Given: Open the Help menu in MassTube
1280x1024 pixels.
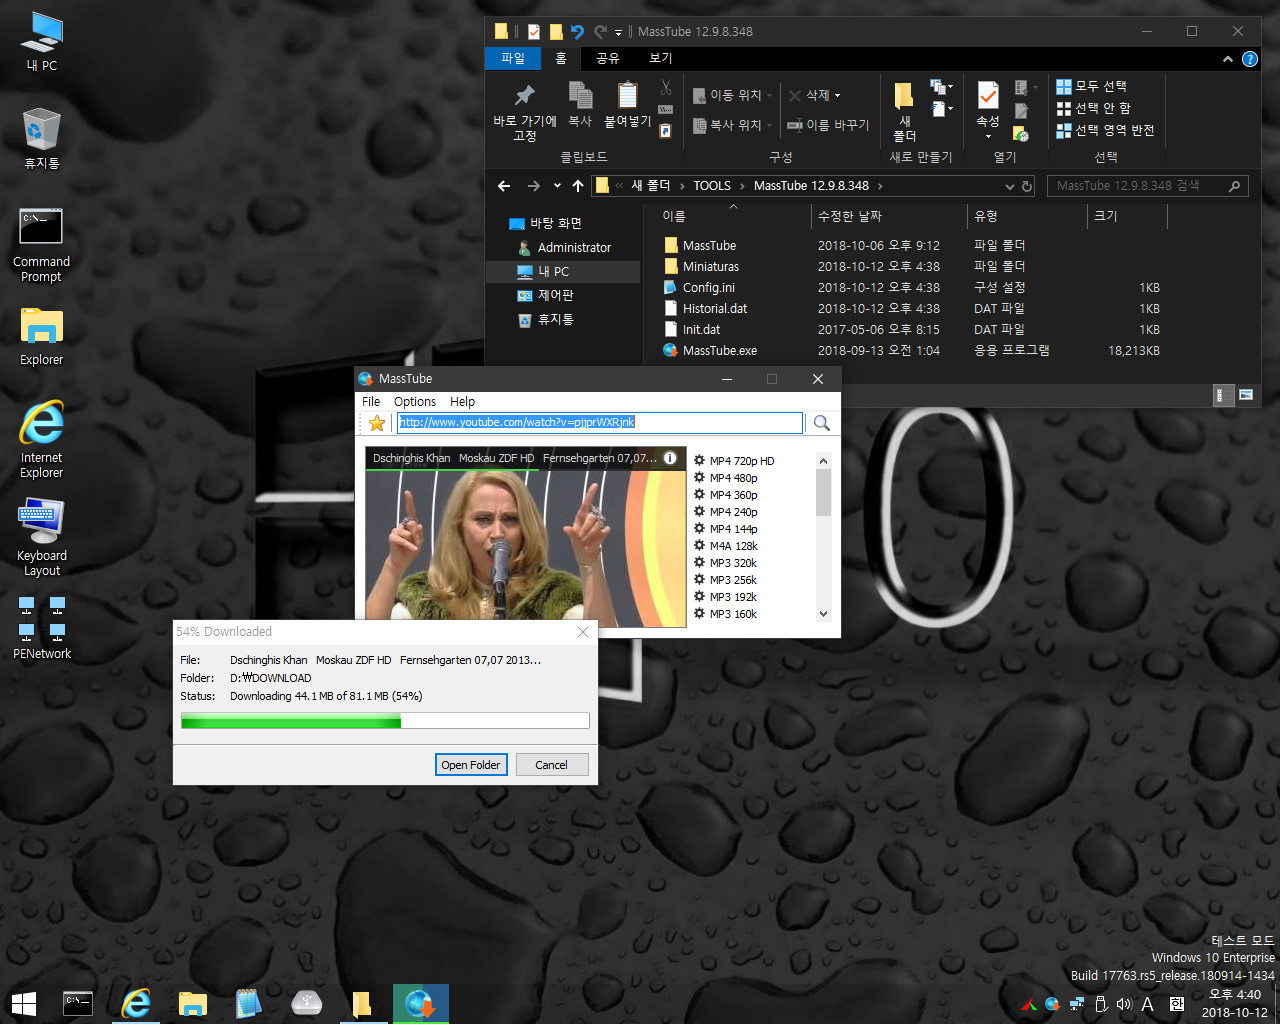Looking at the screenshot, I should click(462, 402).
